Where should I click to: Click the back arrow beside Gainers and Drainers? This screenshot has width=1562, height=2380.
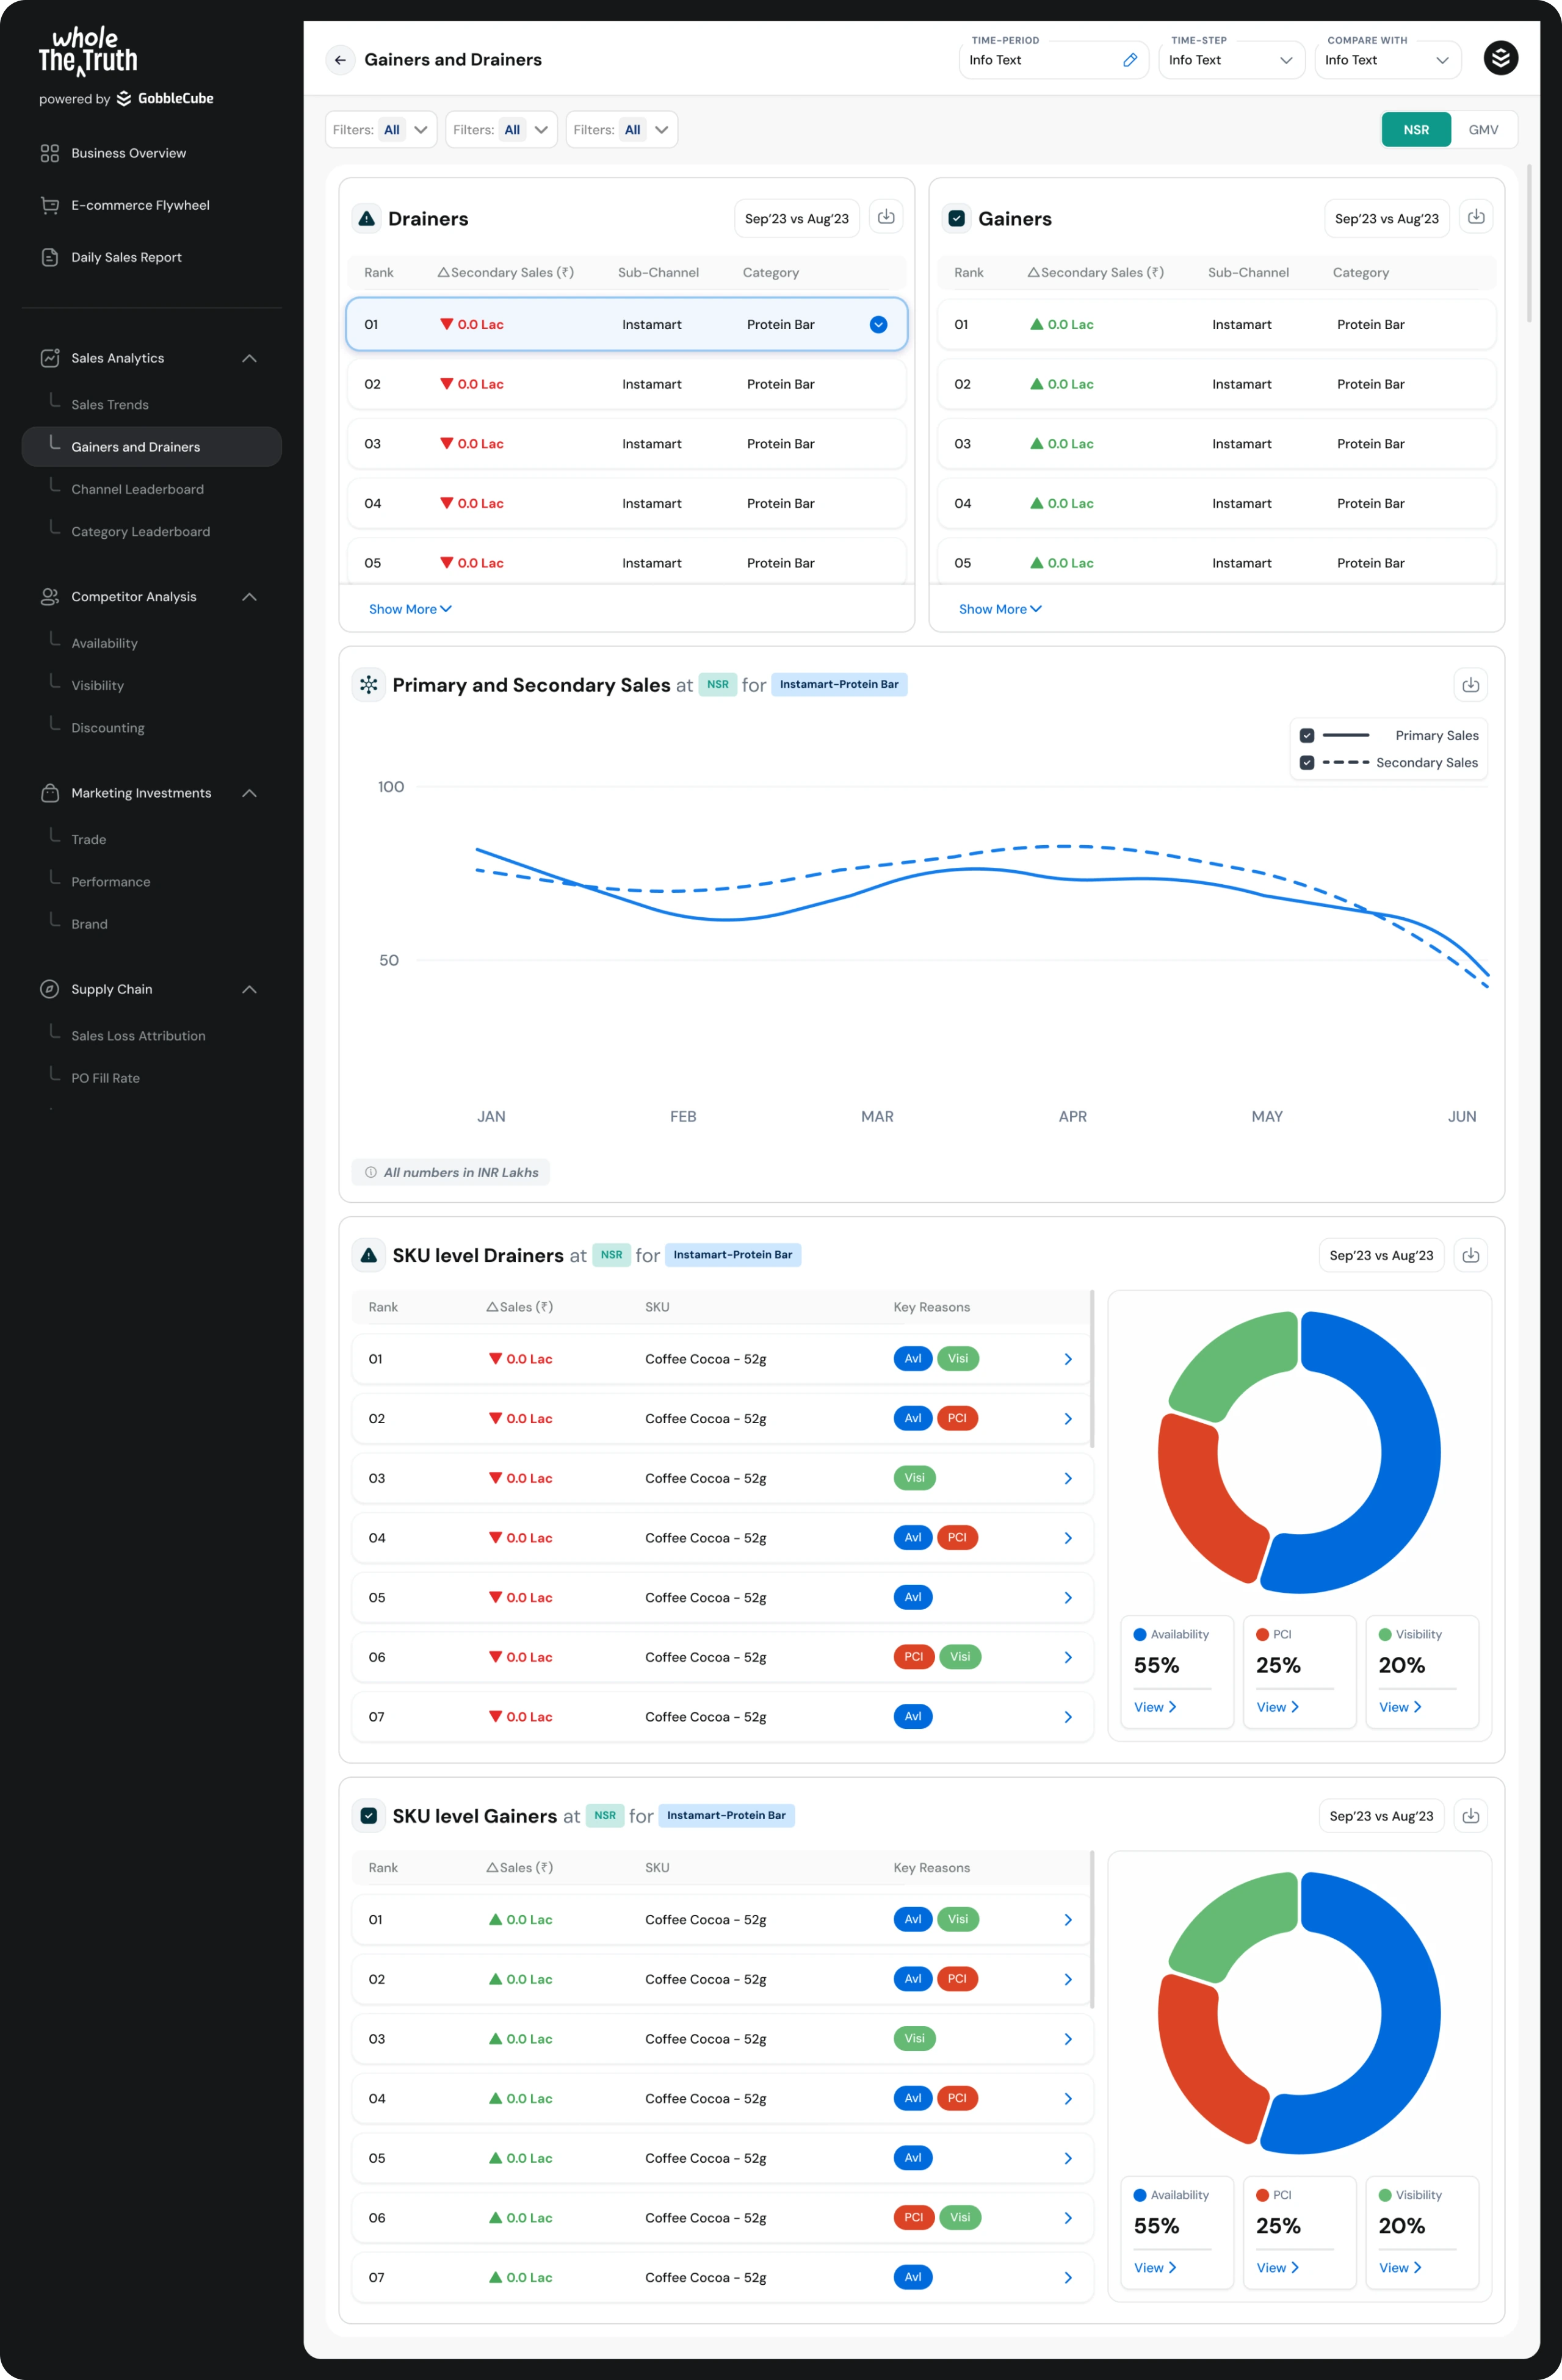[340, 60]
